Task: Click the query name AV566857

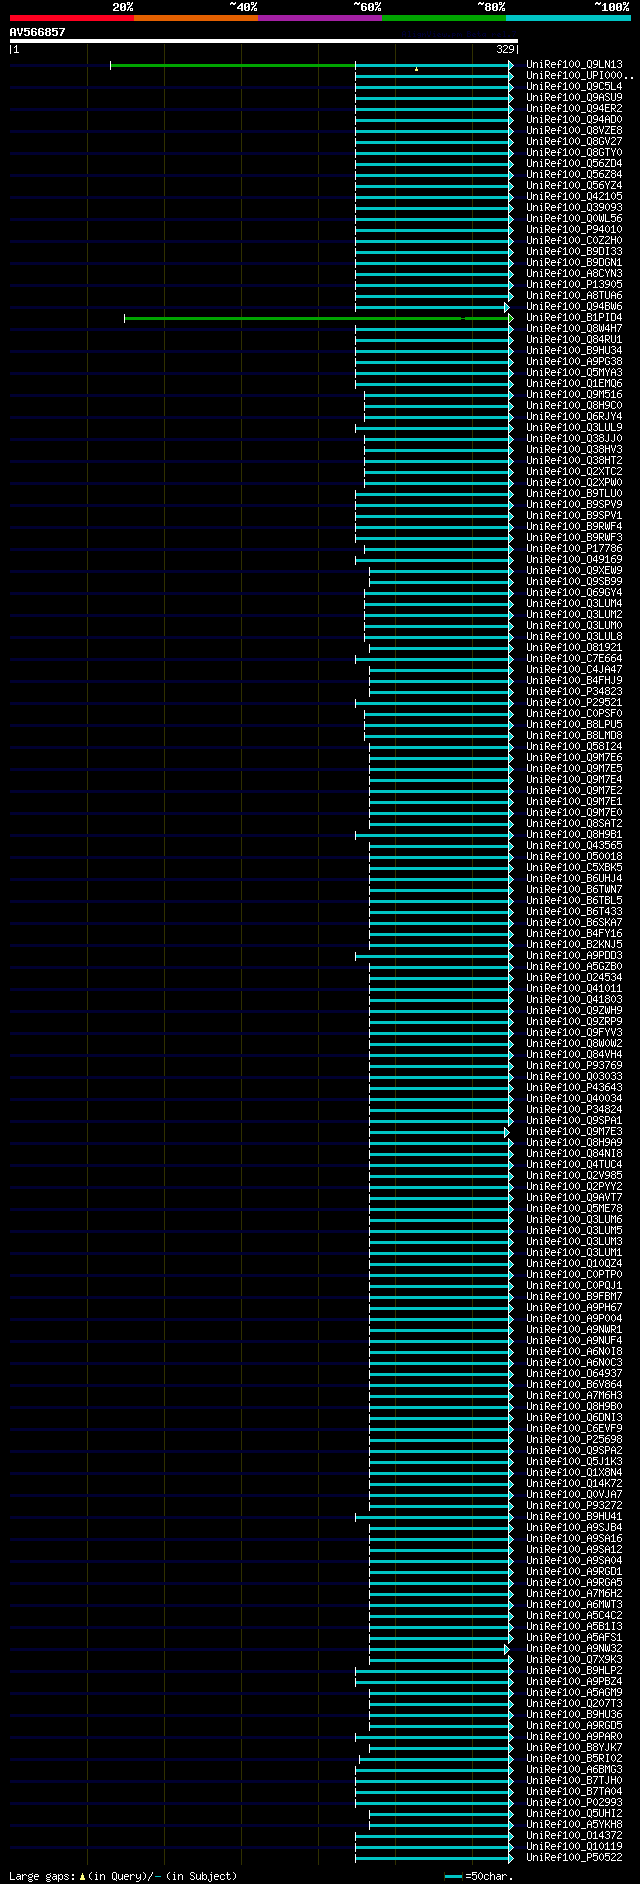Action: 37,32
